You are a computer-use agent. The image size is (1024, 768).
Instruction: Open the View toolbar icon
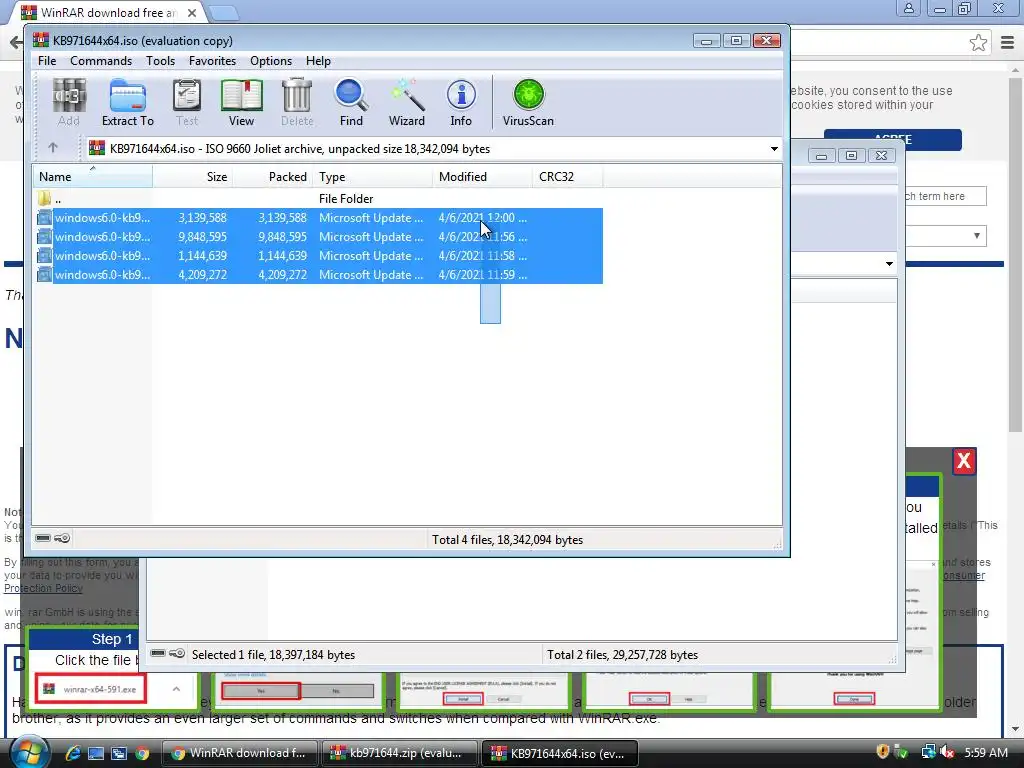pos(241,102)
